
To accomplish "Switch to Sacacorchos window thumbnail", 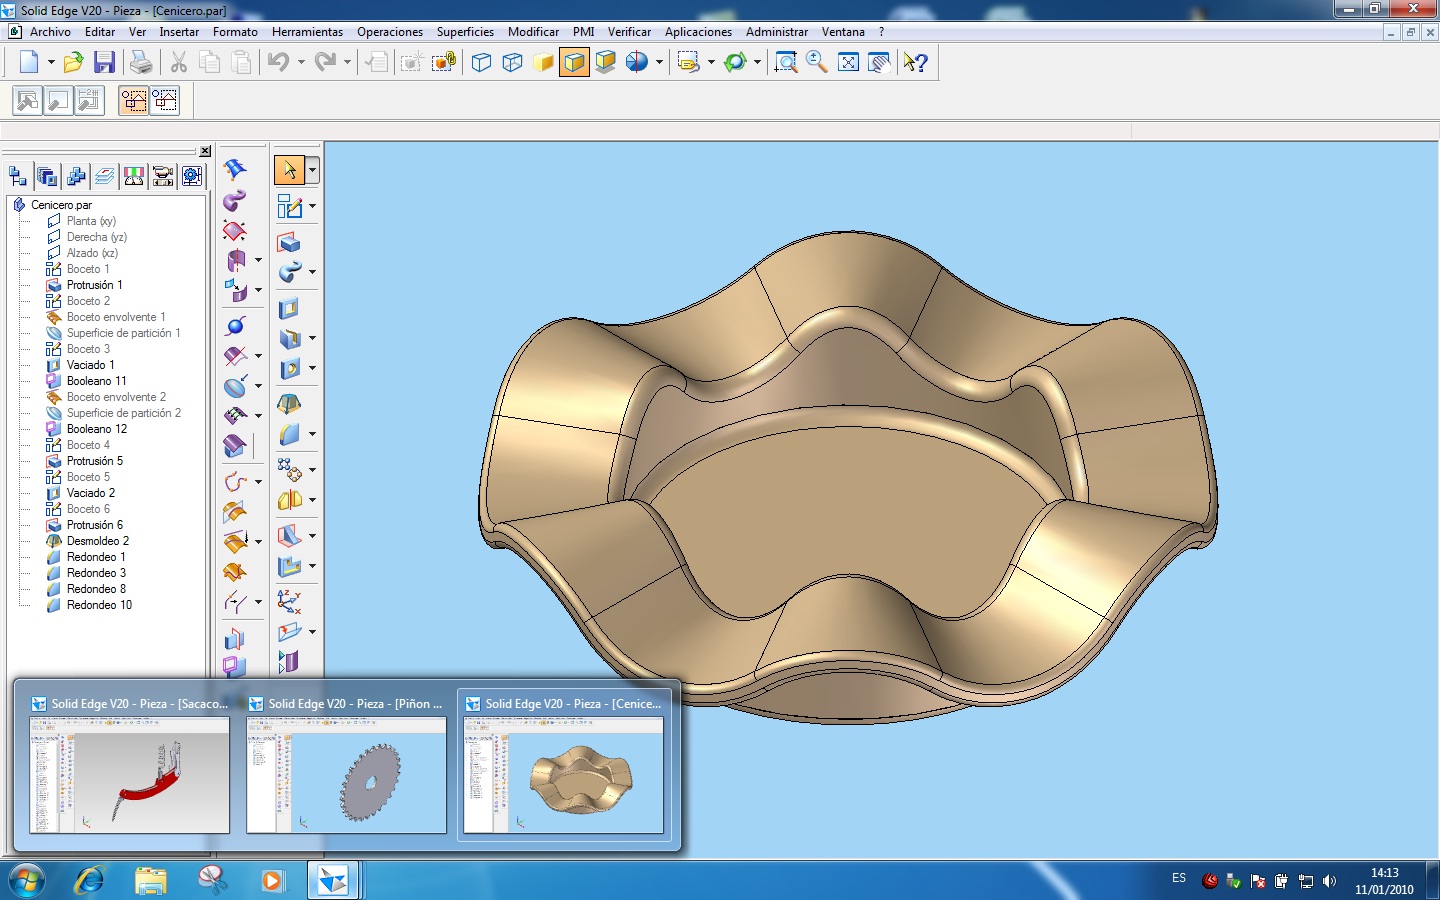I will tap(130, 766).
